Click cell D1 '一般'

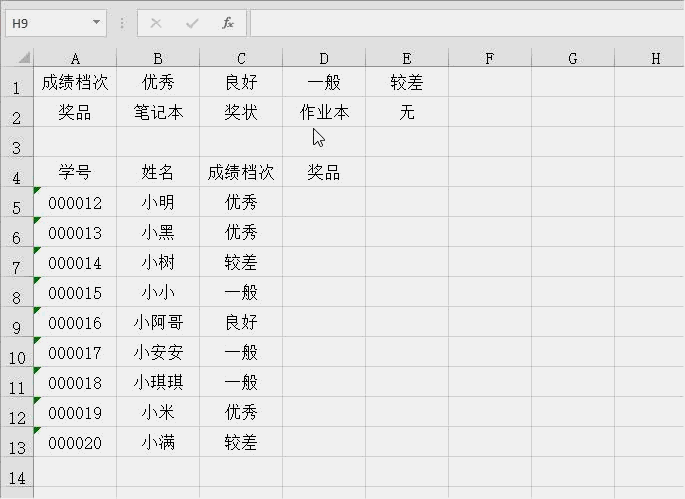[x=324, y=82]
